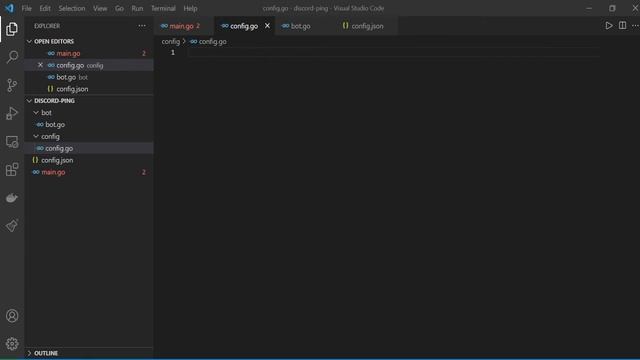
Task: Select config.go config in Open Editors list
Action: click(89, 65)
